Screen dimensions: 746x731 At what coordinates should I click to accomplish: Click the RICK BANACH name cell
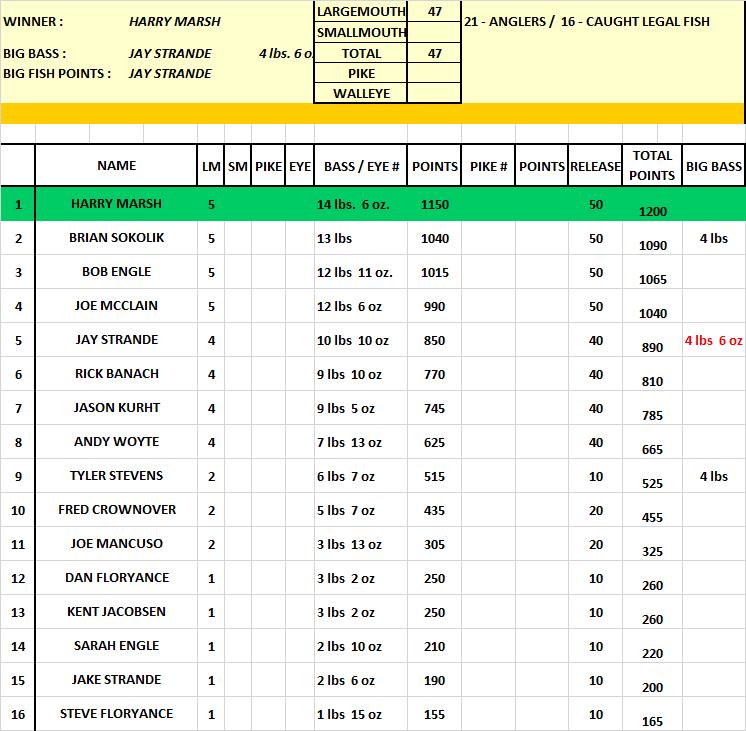tap(117, 374)
